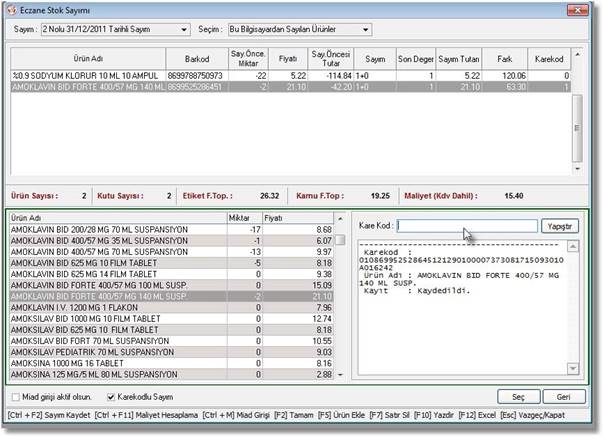Click the Geri button

point(566,396)
